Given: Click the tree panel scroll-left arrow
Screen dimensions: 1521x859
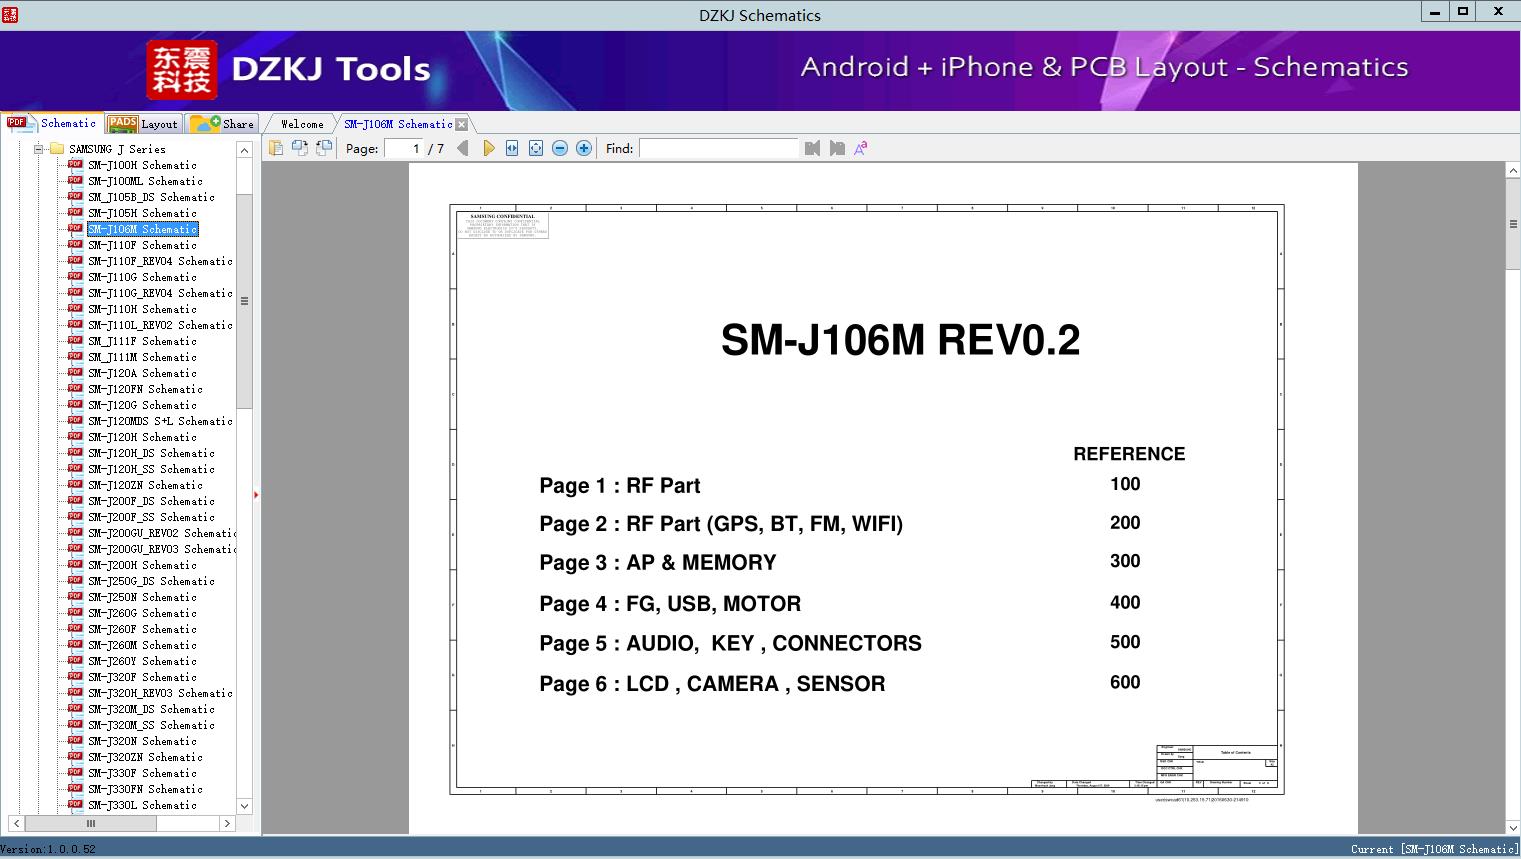Looking at the screenshot, I should pos(14,824).
